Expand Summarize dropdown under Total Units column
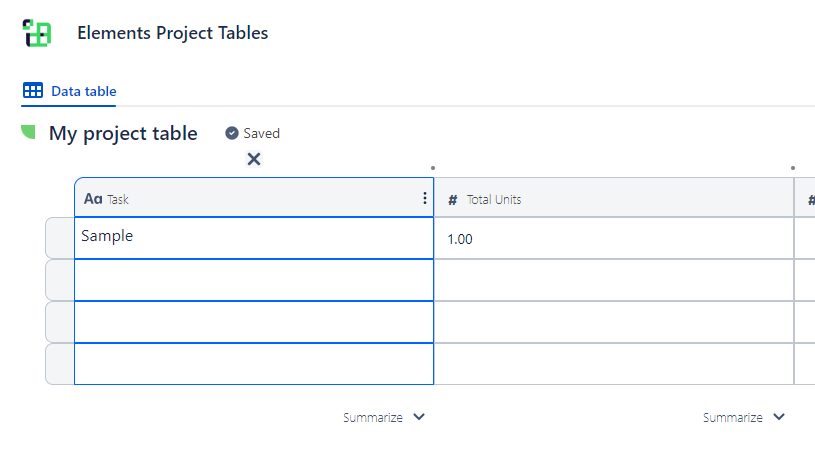 pos(743,417)
